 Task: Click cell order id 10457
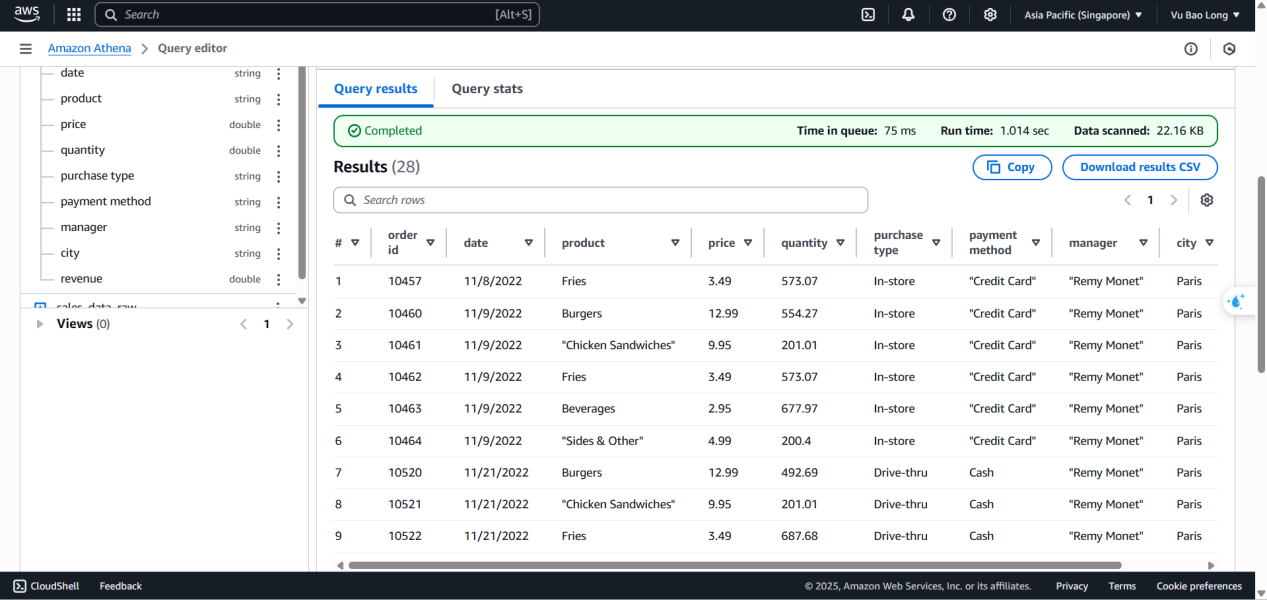[x=405, y=282]
